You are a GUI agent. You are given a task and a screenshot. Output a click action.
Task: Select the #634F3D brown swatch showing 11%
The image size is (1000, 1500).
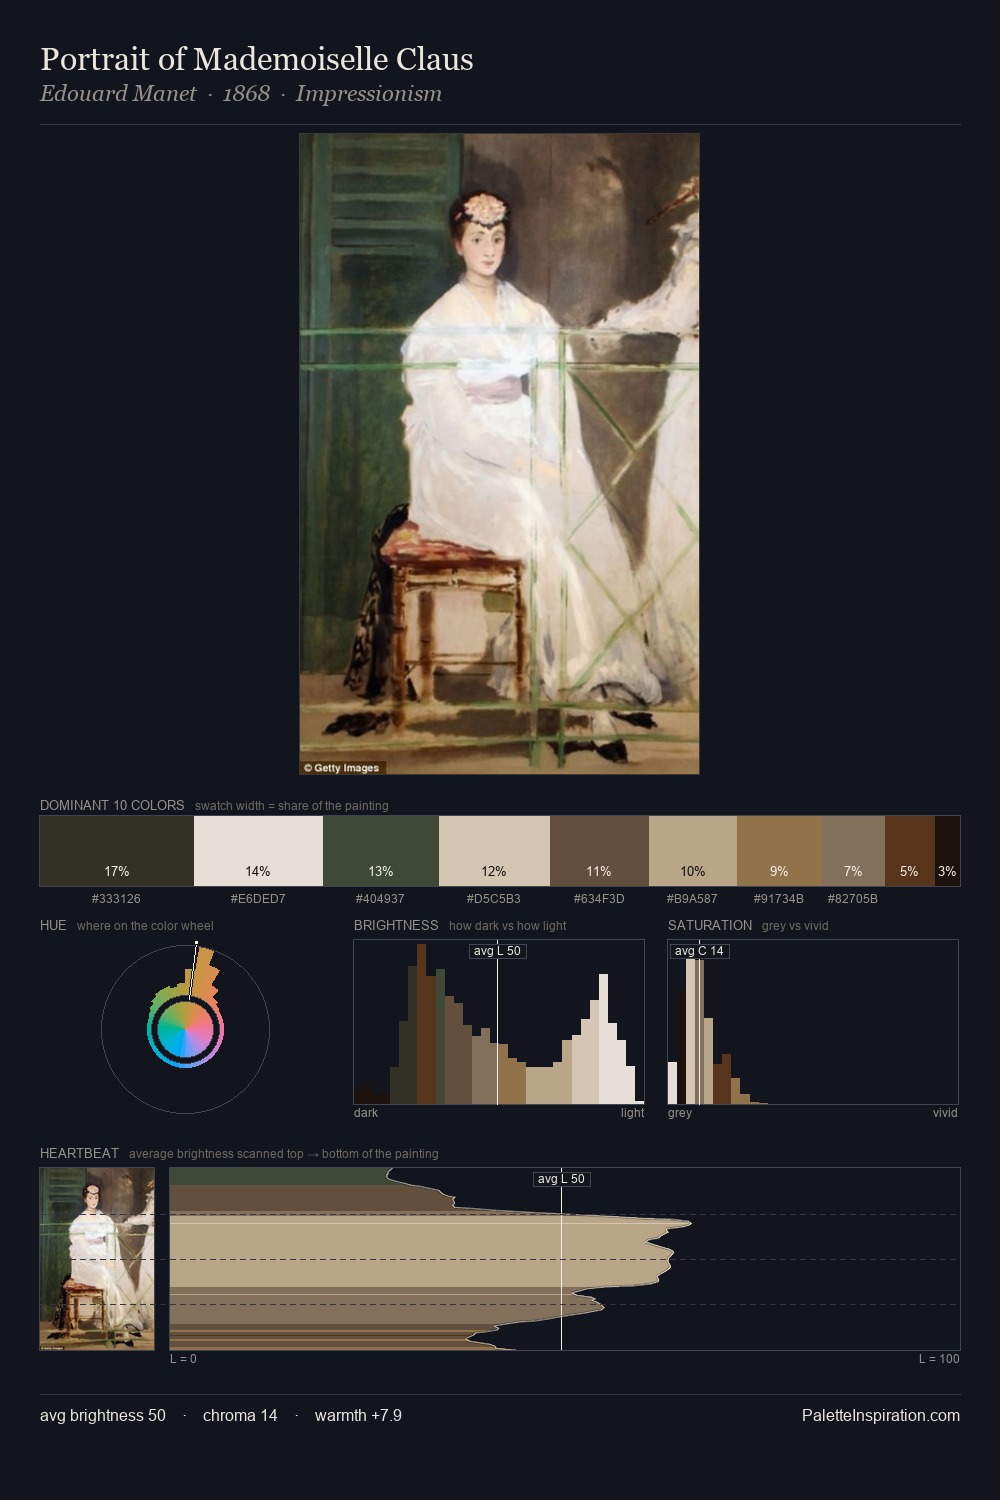(x=599, y=851)
